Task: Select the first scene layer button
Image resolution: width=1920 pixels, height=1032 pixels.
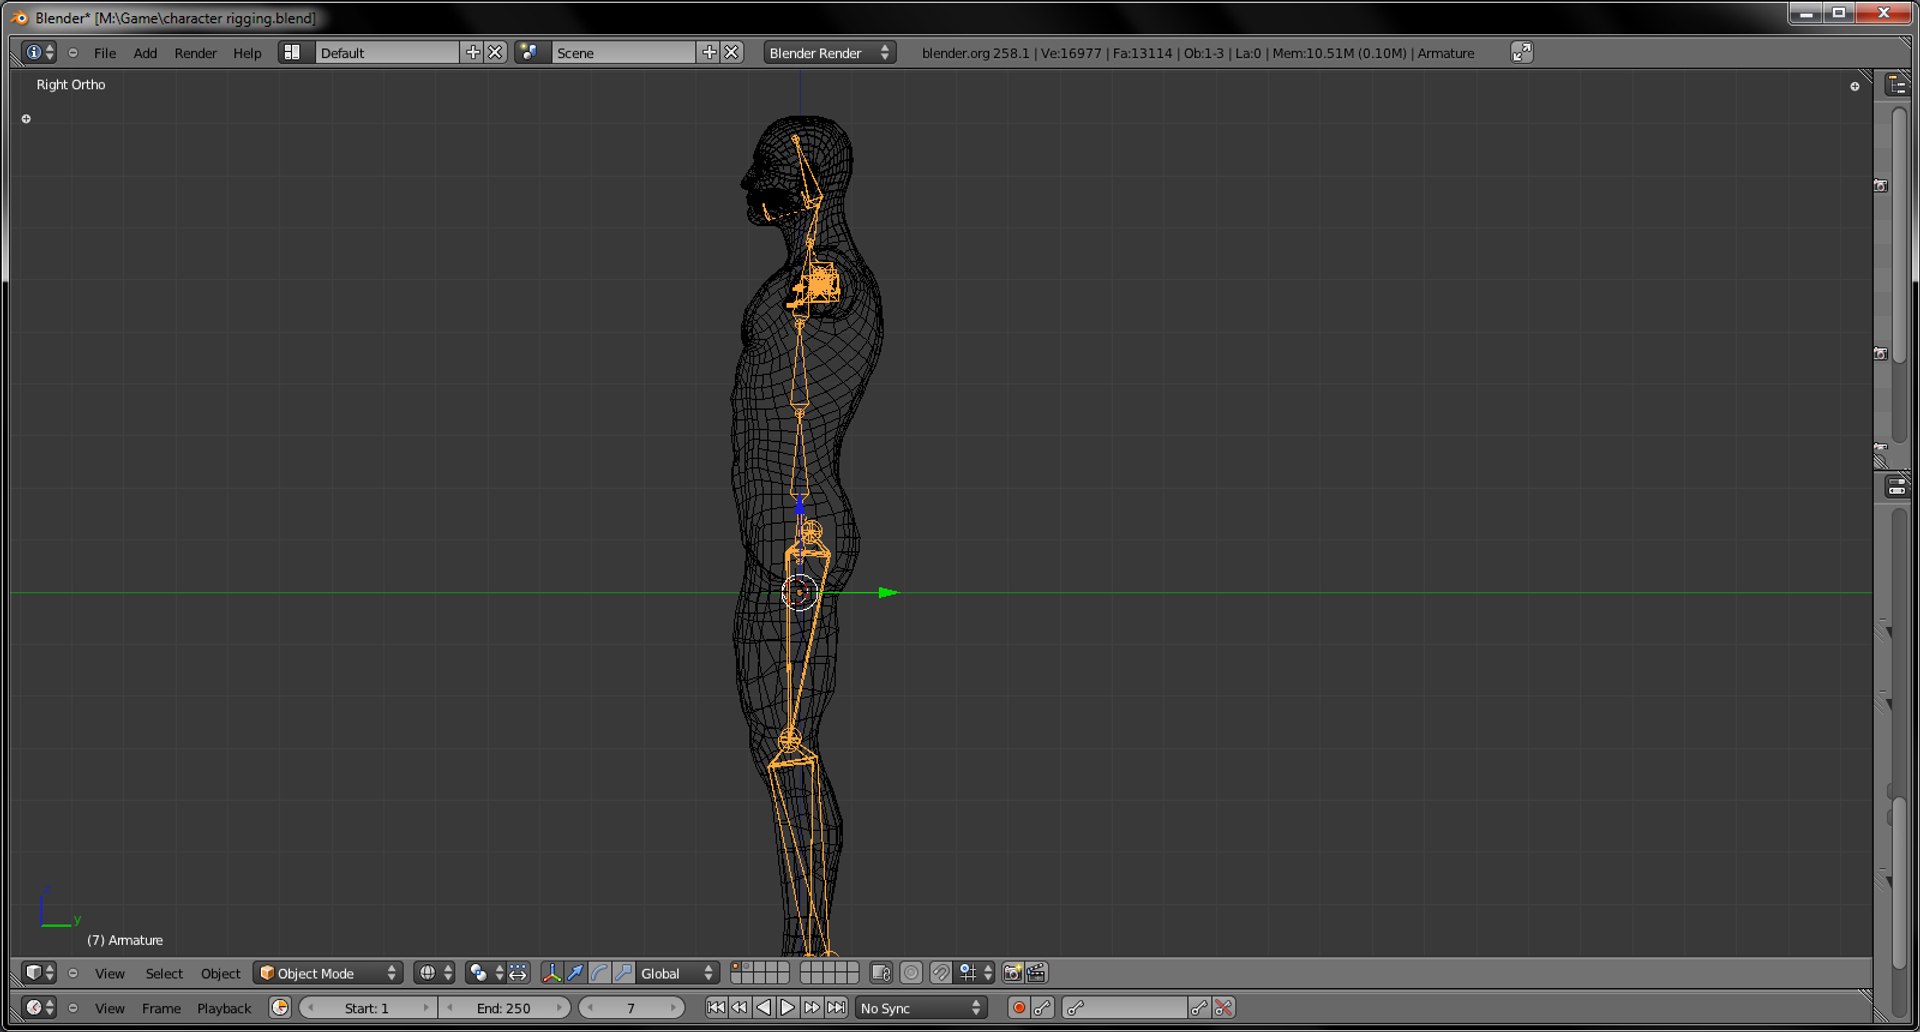Action: click(x=736, y=967)
